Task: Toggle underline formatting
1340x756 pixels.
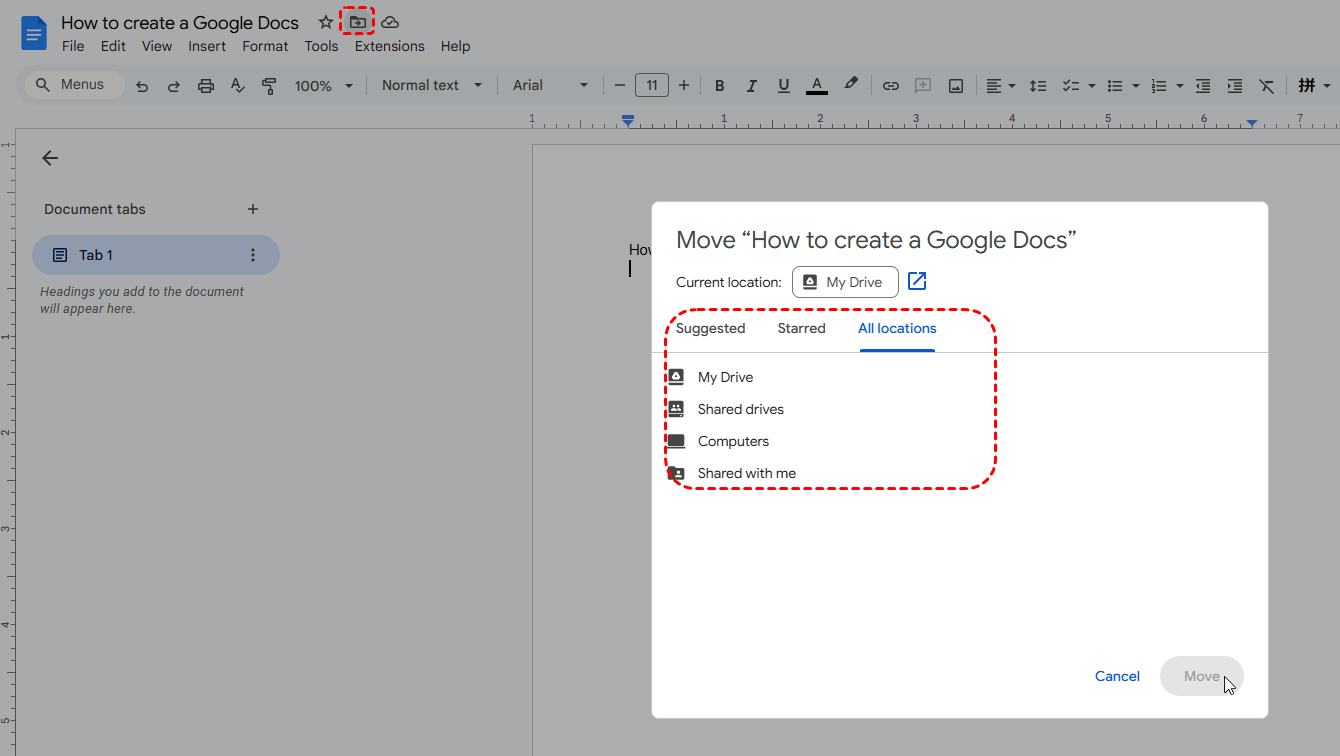Action: click(x=783, y=86)
